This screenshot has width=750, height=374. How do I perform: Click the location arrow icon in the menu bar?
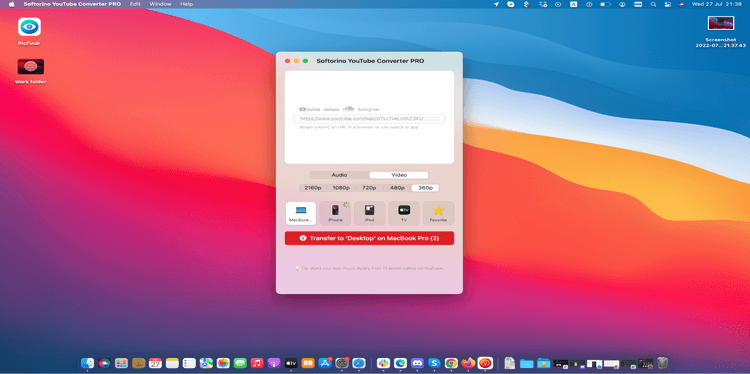click(496, 4)
